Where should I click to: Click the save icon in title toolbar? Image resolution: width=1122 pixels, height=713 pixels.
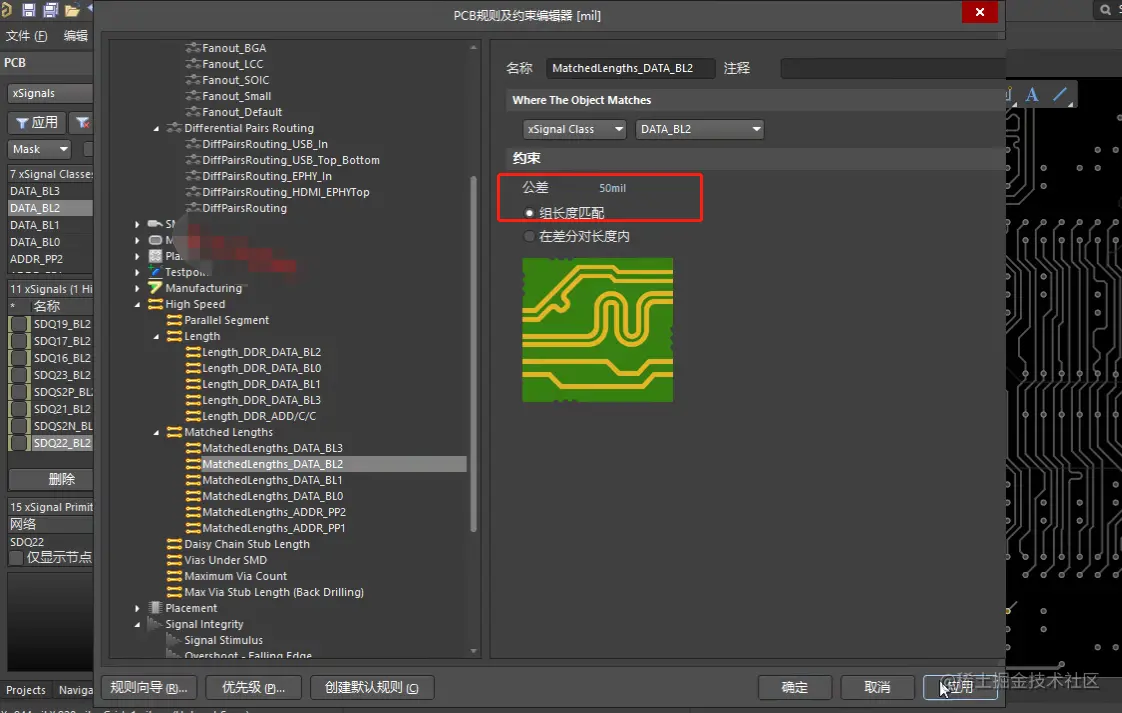point(29,10)
